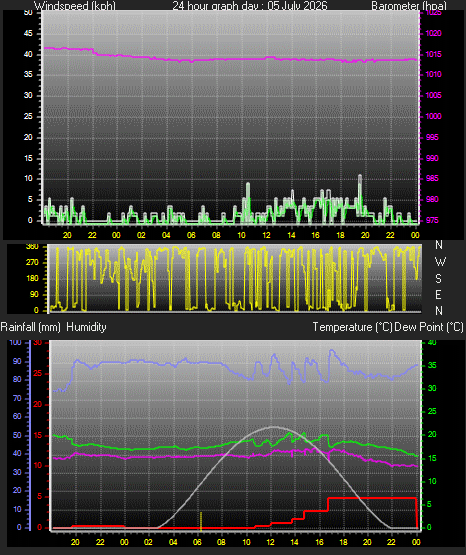Click wind direction axis value 360

click(x=32, y=247)
